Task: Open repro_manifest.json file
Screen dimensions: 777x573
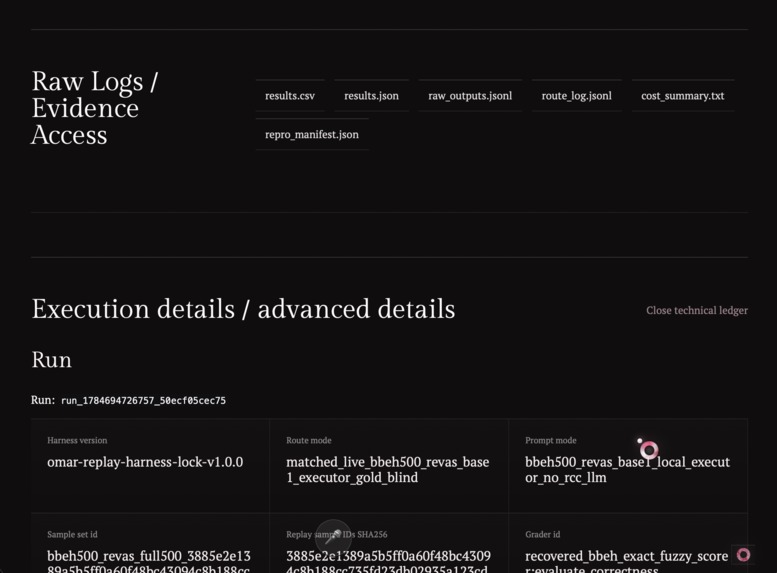Action: click(x=312, y=134)
